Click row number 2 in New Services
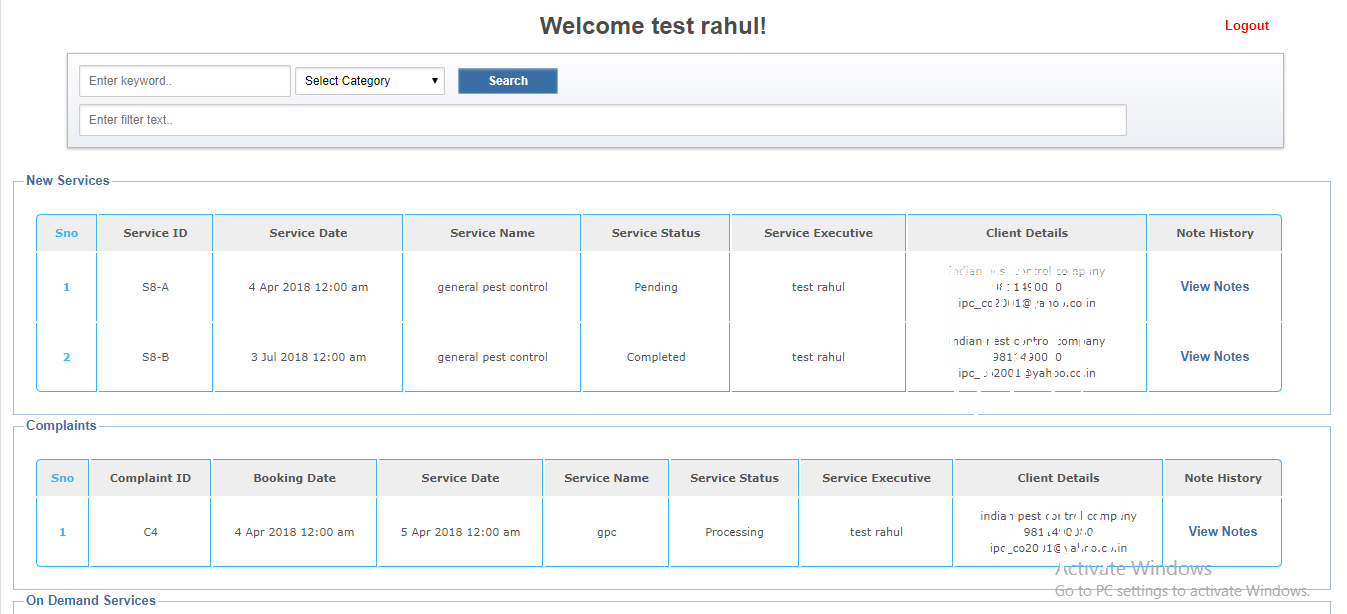Screen dimensions: 1347x614 67,357
